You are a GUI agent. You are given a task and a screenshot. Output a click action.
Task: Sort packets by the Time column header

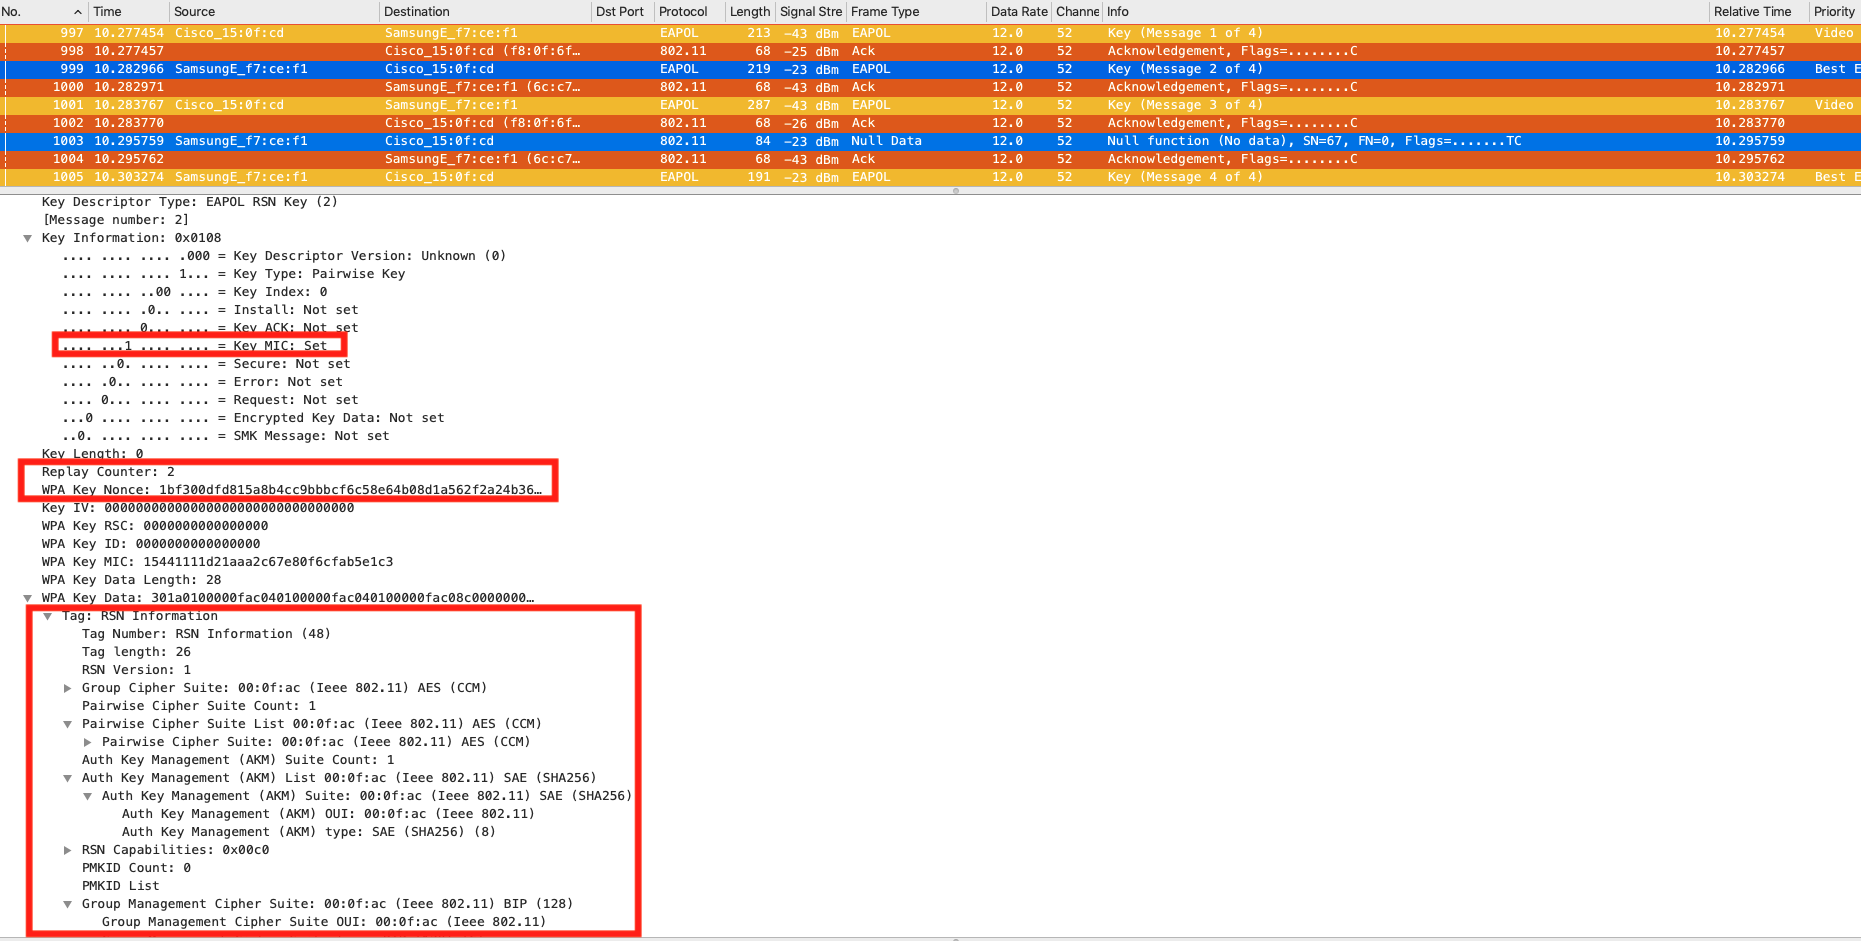point(108,12)
